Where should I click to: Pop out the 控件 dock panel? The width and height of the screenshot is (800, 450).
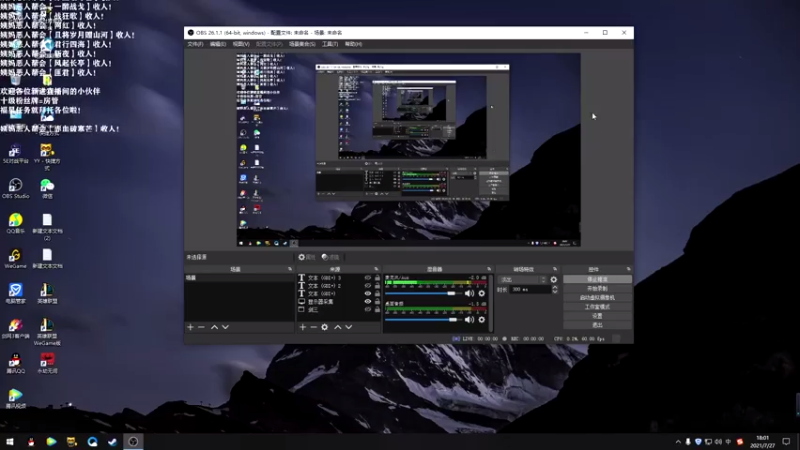point(629,269)
